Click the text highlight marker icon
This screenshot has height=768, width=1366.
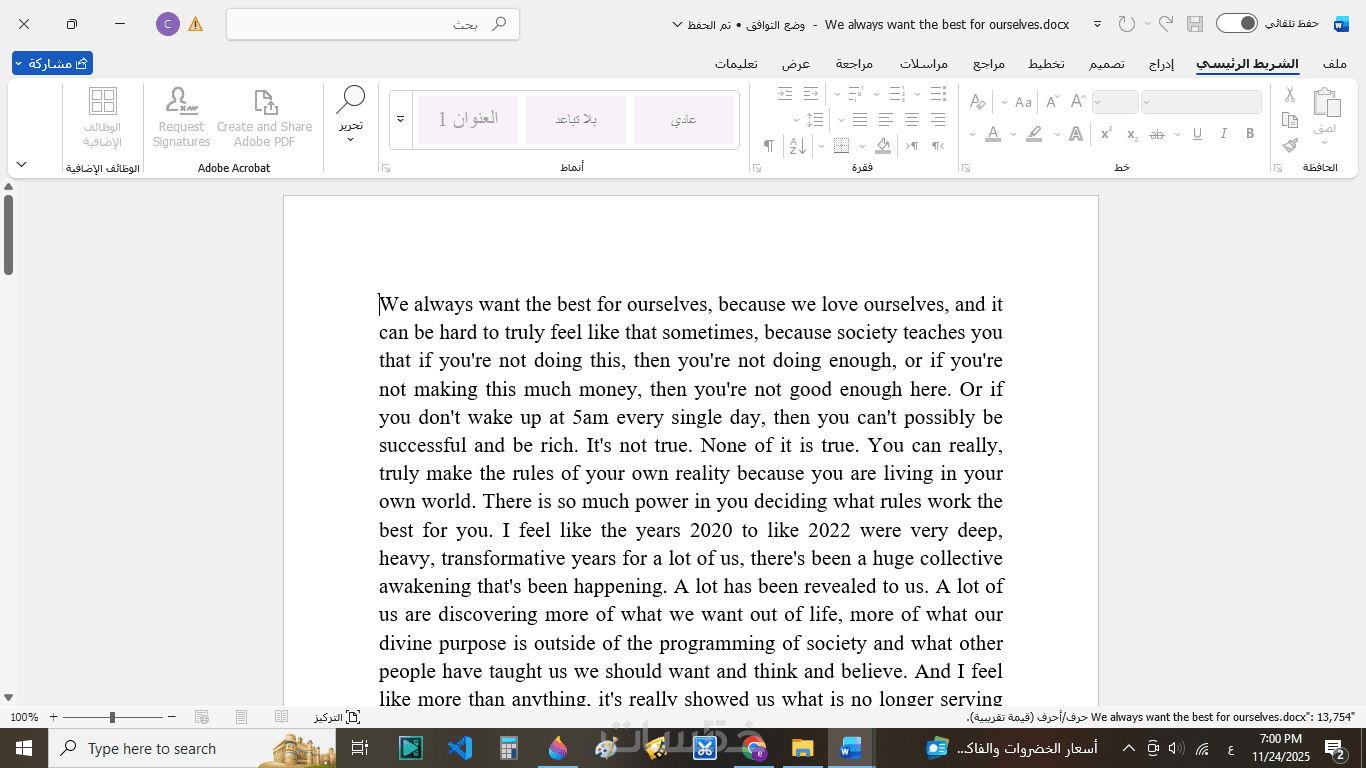click(1034, 134)
